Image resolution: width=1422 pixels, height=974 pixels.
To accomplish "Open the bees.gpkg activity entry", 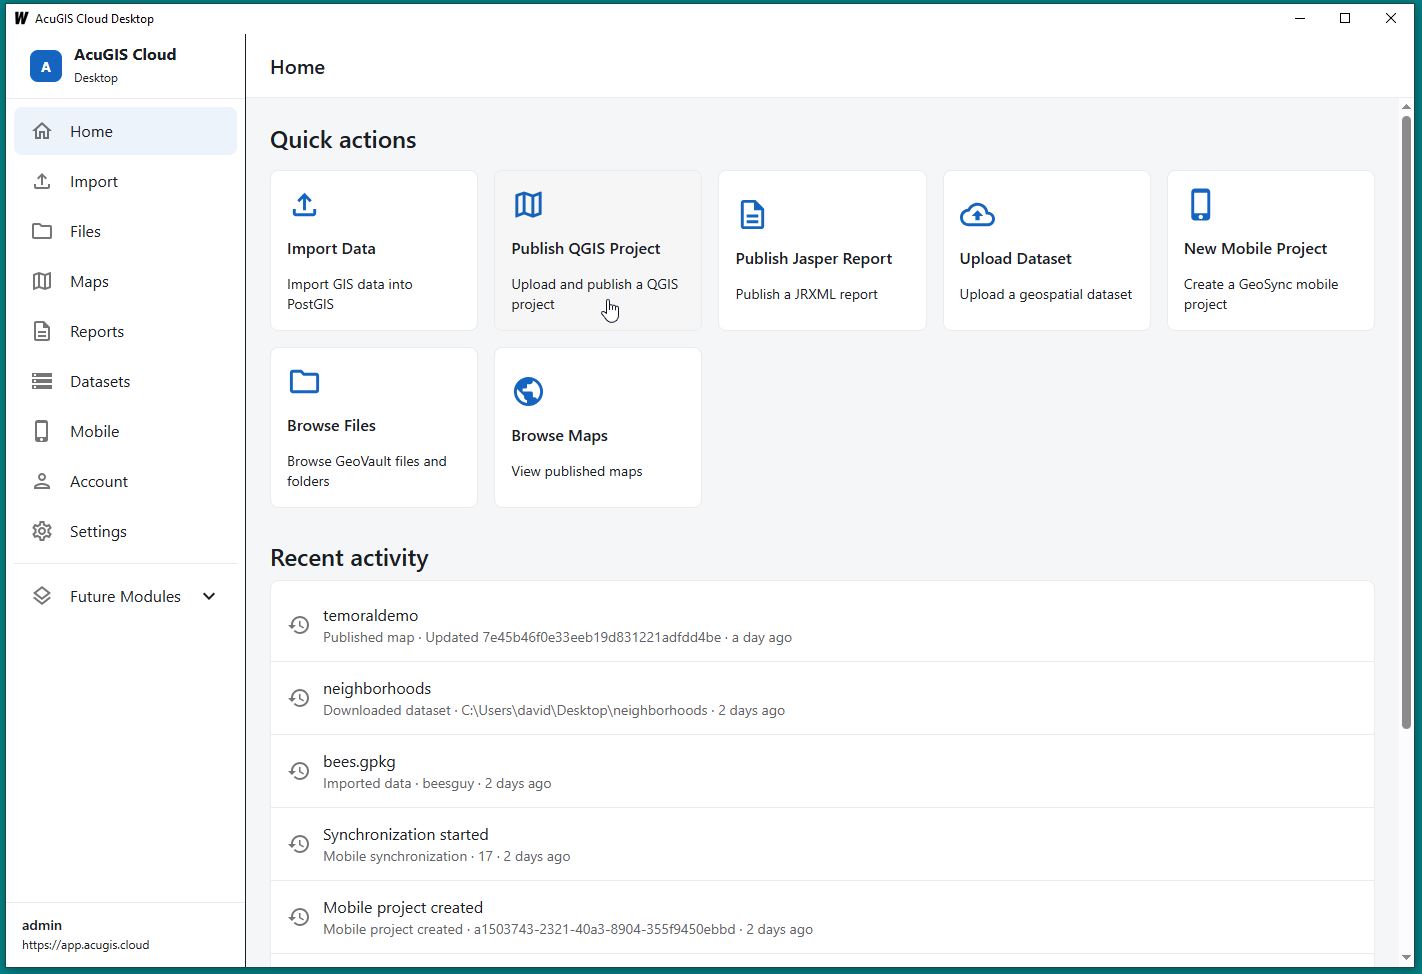I will pyautogui.click(x=822, y=771).
